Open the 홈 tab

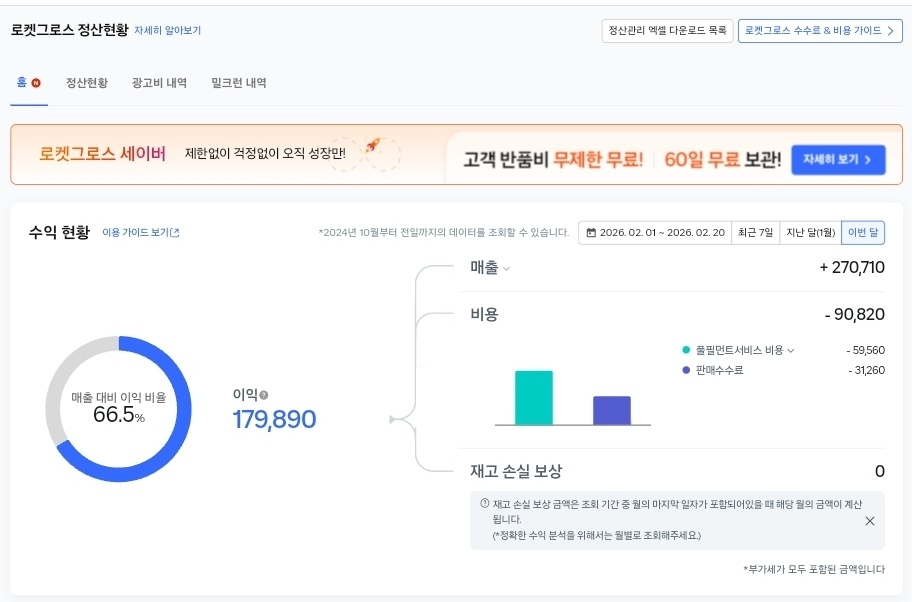point(28,83)
